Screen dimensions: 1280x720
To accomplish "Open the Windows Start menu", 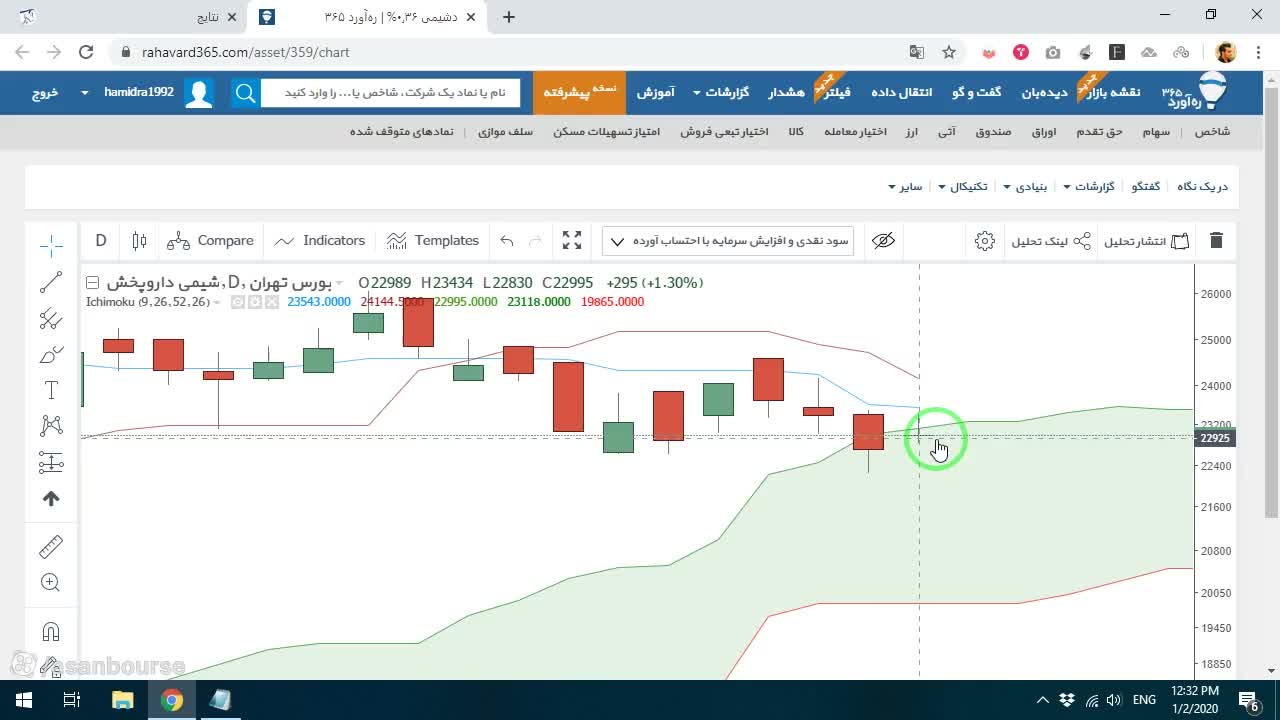I will point(23,700).
